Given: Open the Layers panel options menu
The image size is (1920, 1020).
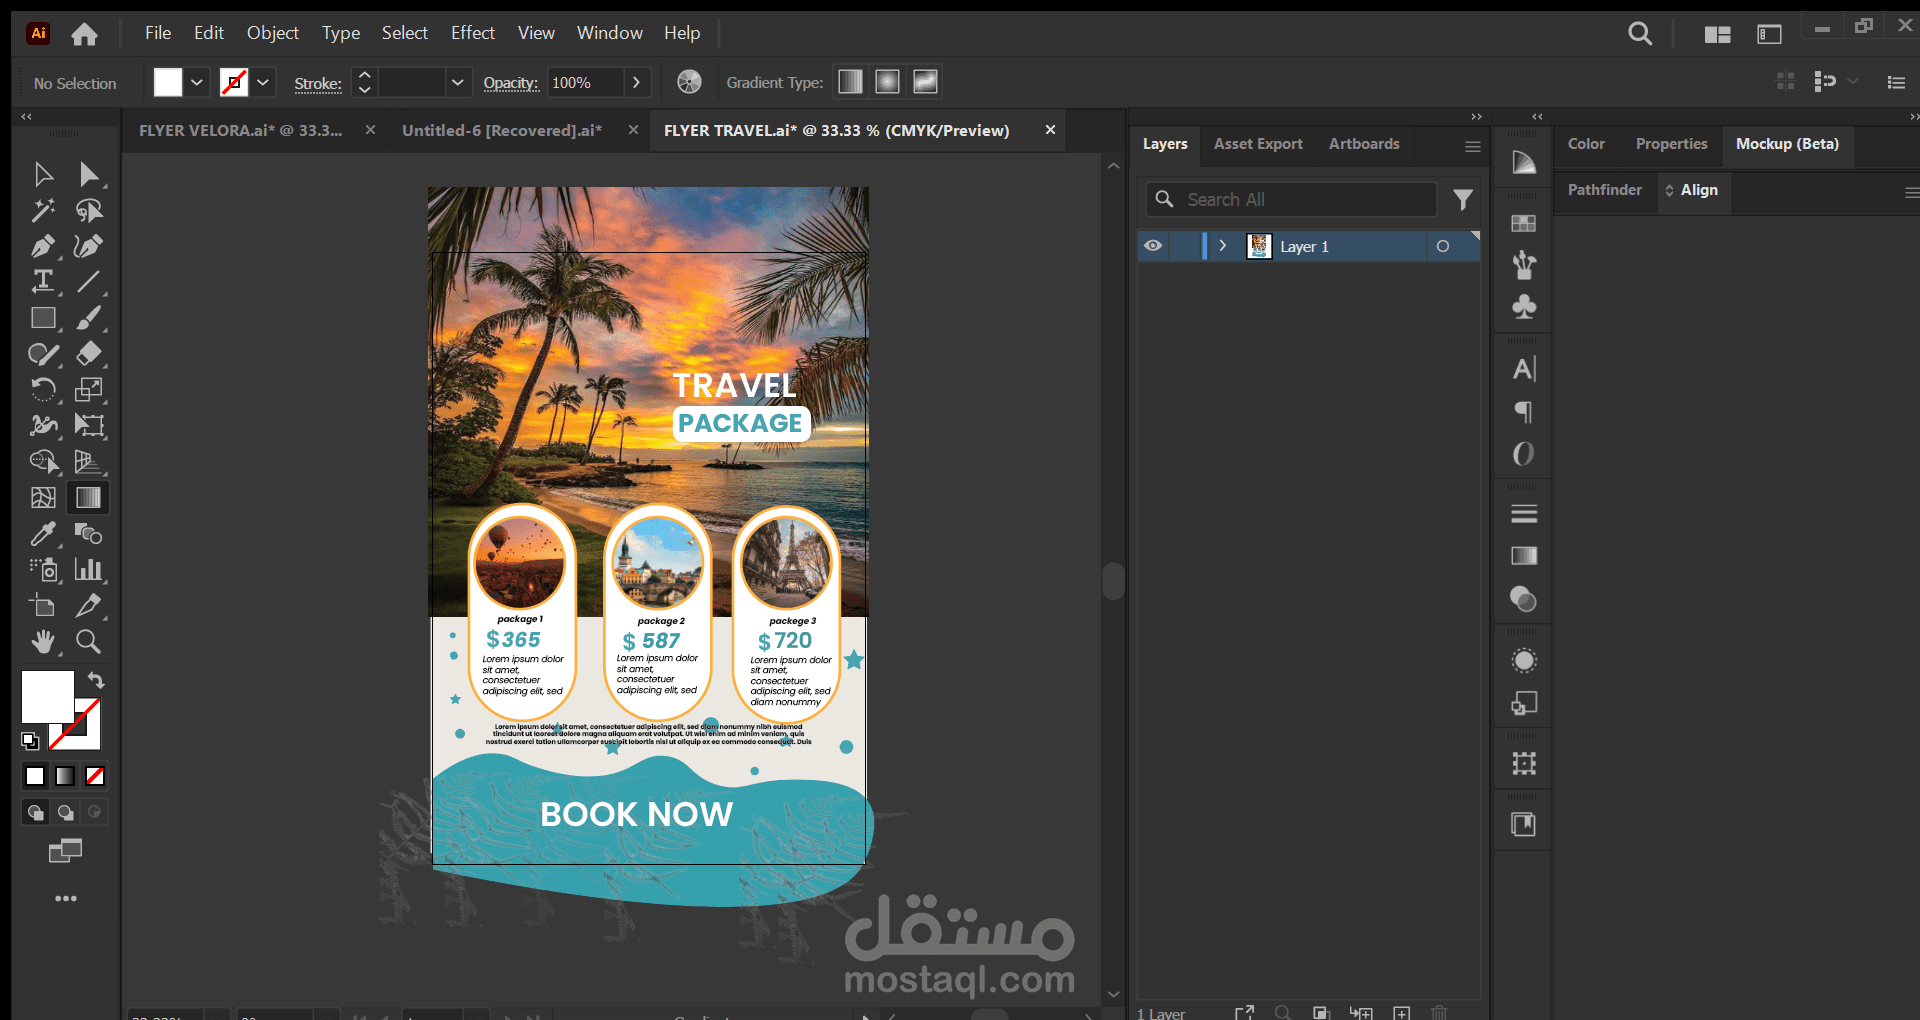Looking at the screenshot, I should pyautogui.click(x=1473, y=147).
